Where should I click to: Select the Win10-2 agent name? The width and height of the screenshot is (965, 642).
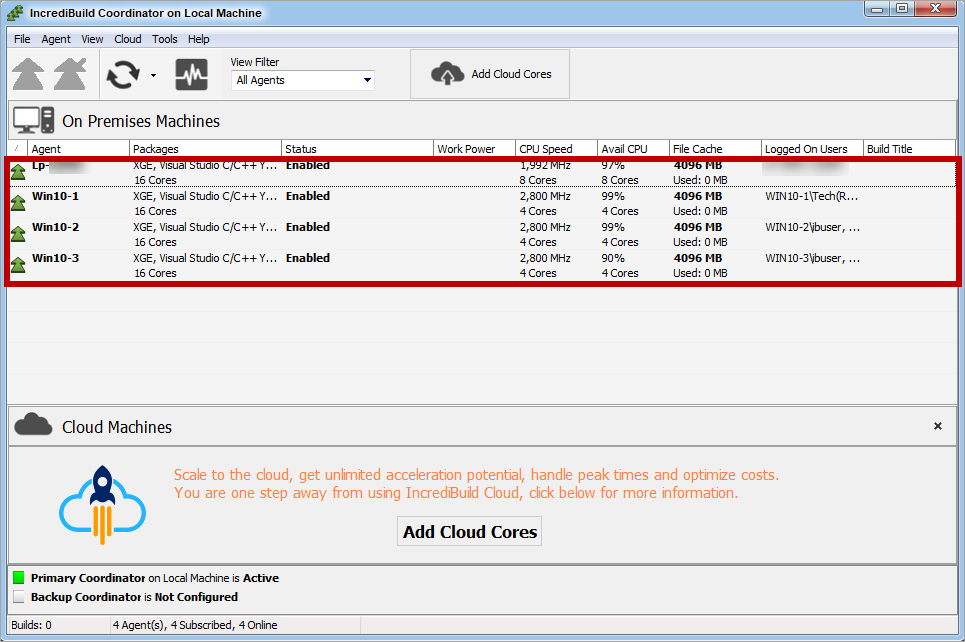coord(55,227)
